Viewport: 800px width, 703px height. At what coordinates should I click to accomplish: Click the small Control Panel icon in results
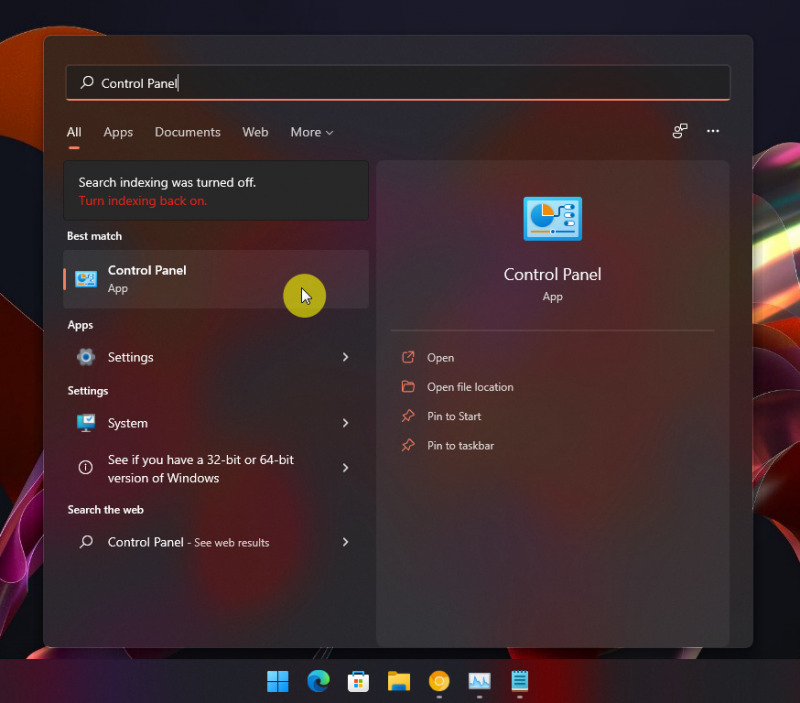[86, 279]
